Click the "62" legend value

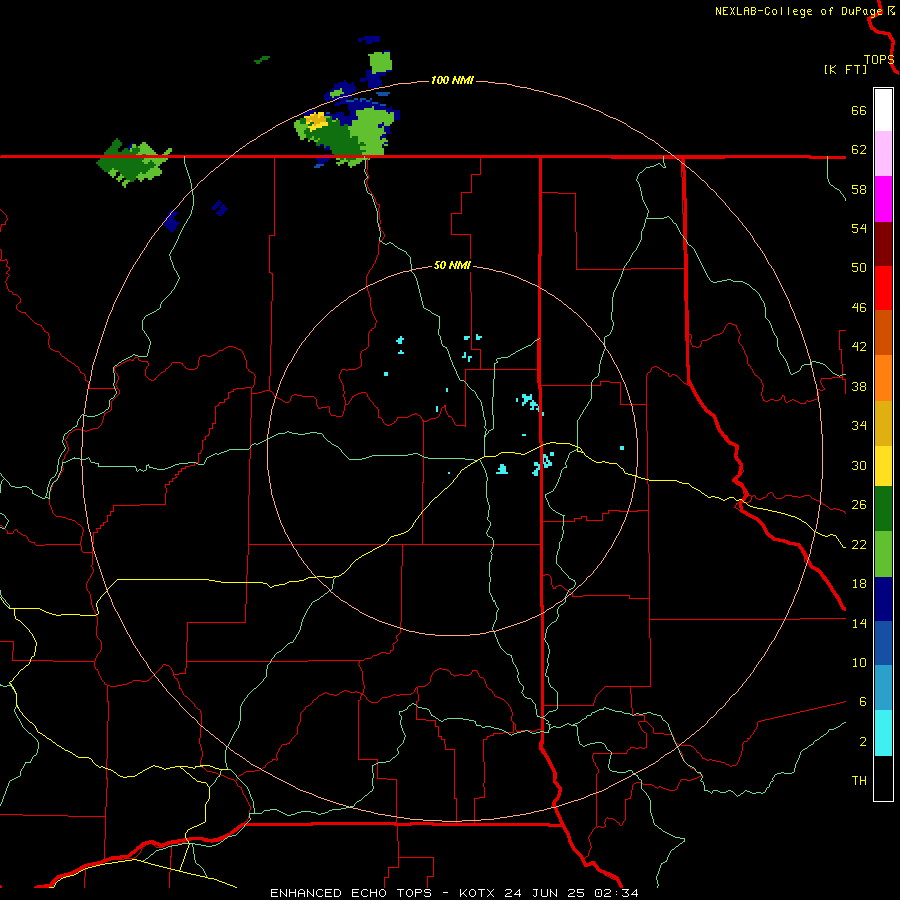click(x=859, y=150)
